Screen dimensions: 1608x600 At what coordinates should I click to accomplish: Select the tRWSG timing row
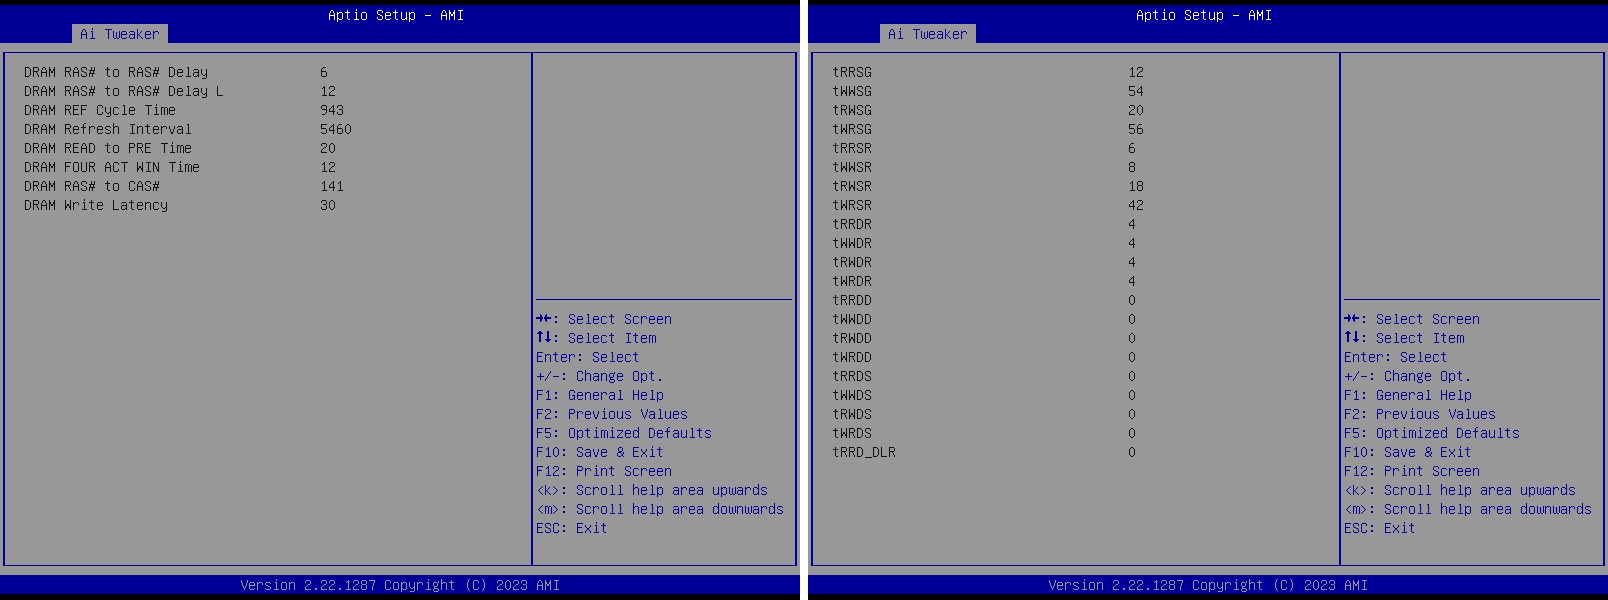click(x=988, y=110)
